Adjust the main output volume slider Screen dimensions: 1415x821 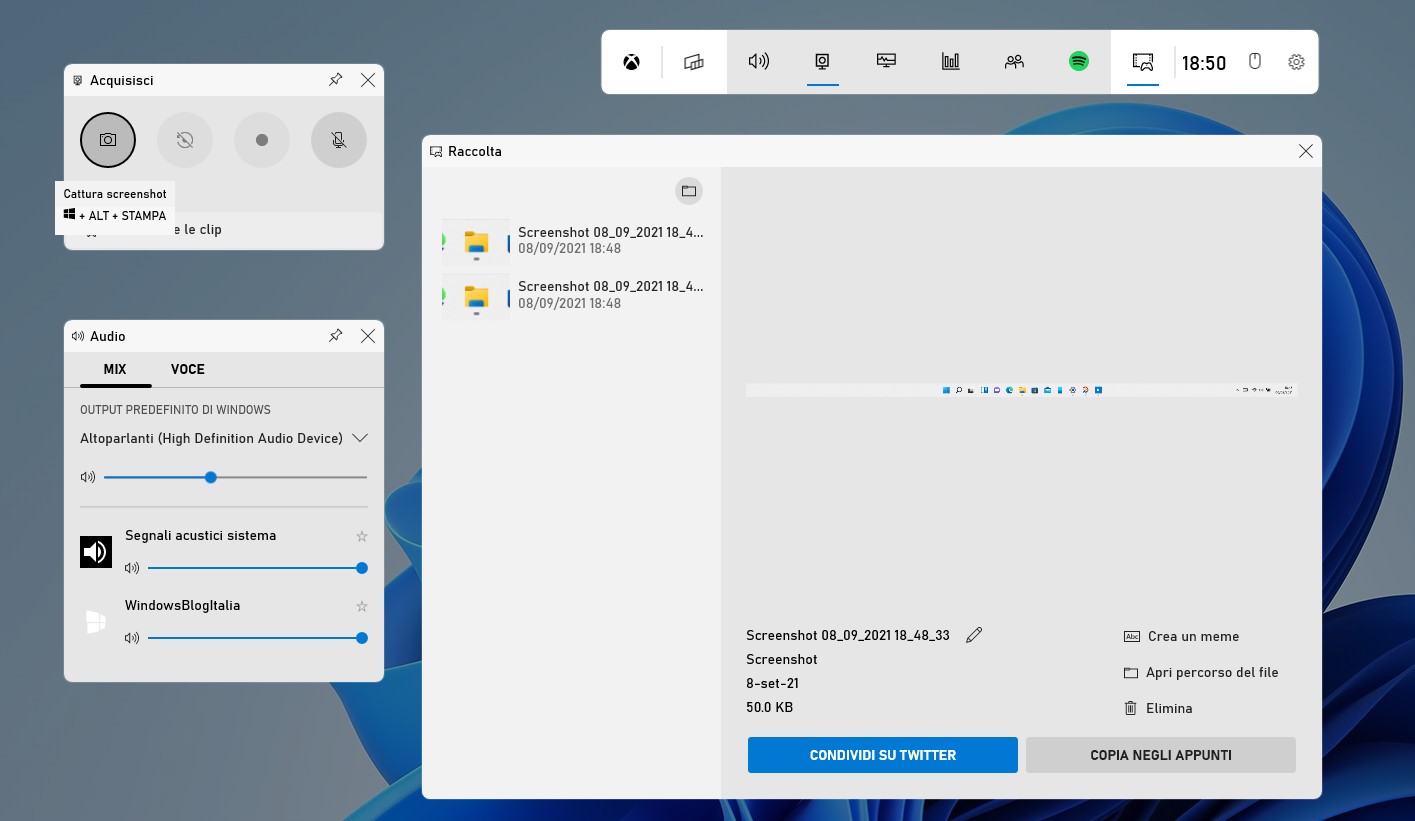click(x=236, y=478)
